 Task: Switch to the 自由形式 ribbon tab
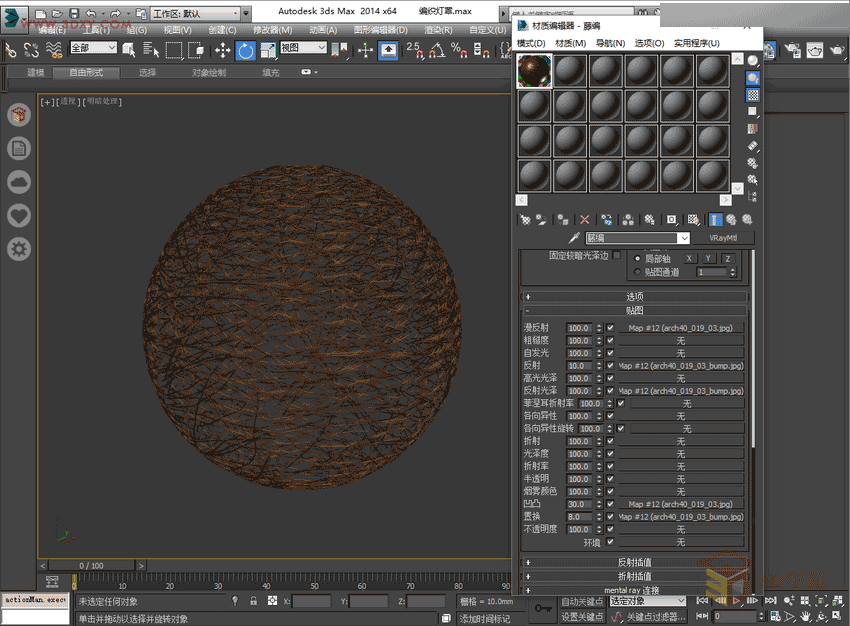coord(86,73)
